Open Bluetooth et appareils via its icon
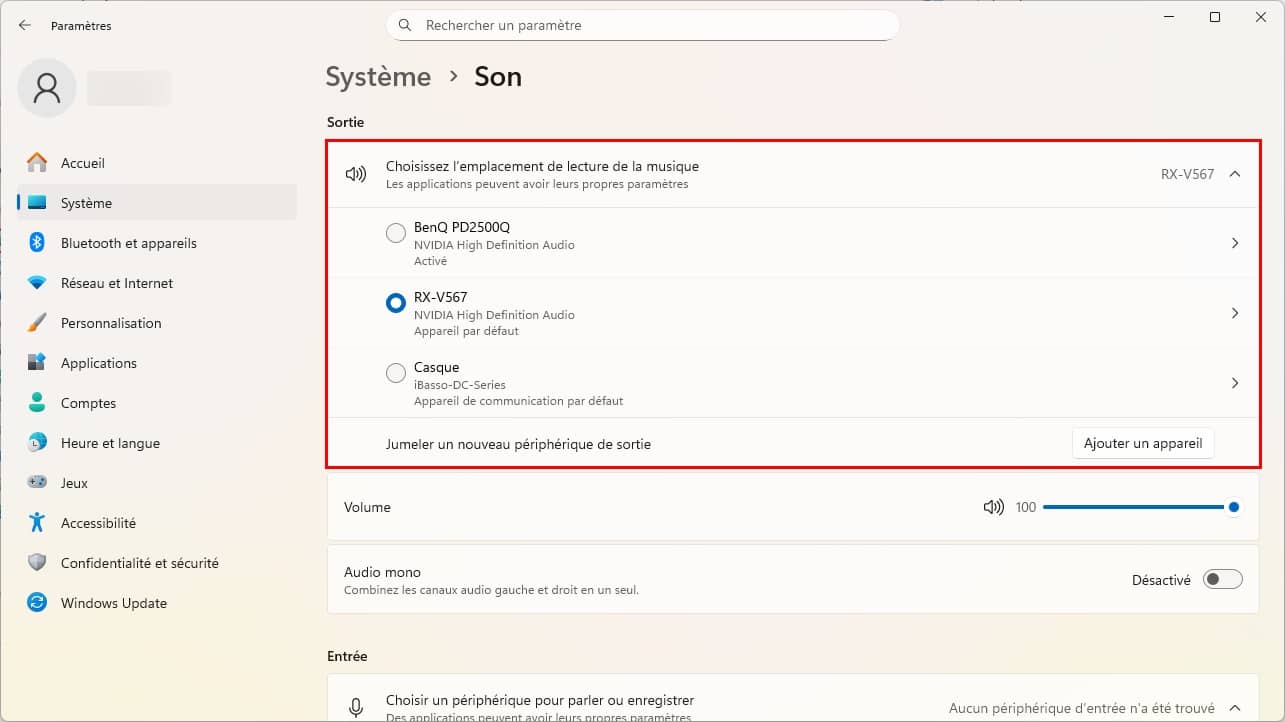The height and width of the screenshot is (722, 1285). click(x=37, y=243)
